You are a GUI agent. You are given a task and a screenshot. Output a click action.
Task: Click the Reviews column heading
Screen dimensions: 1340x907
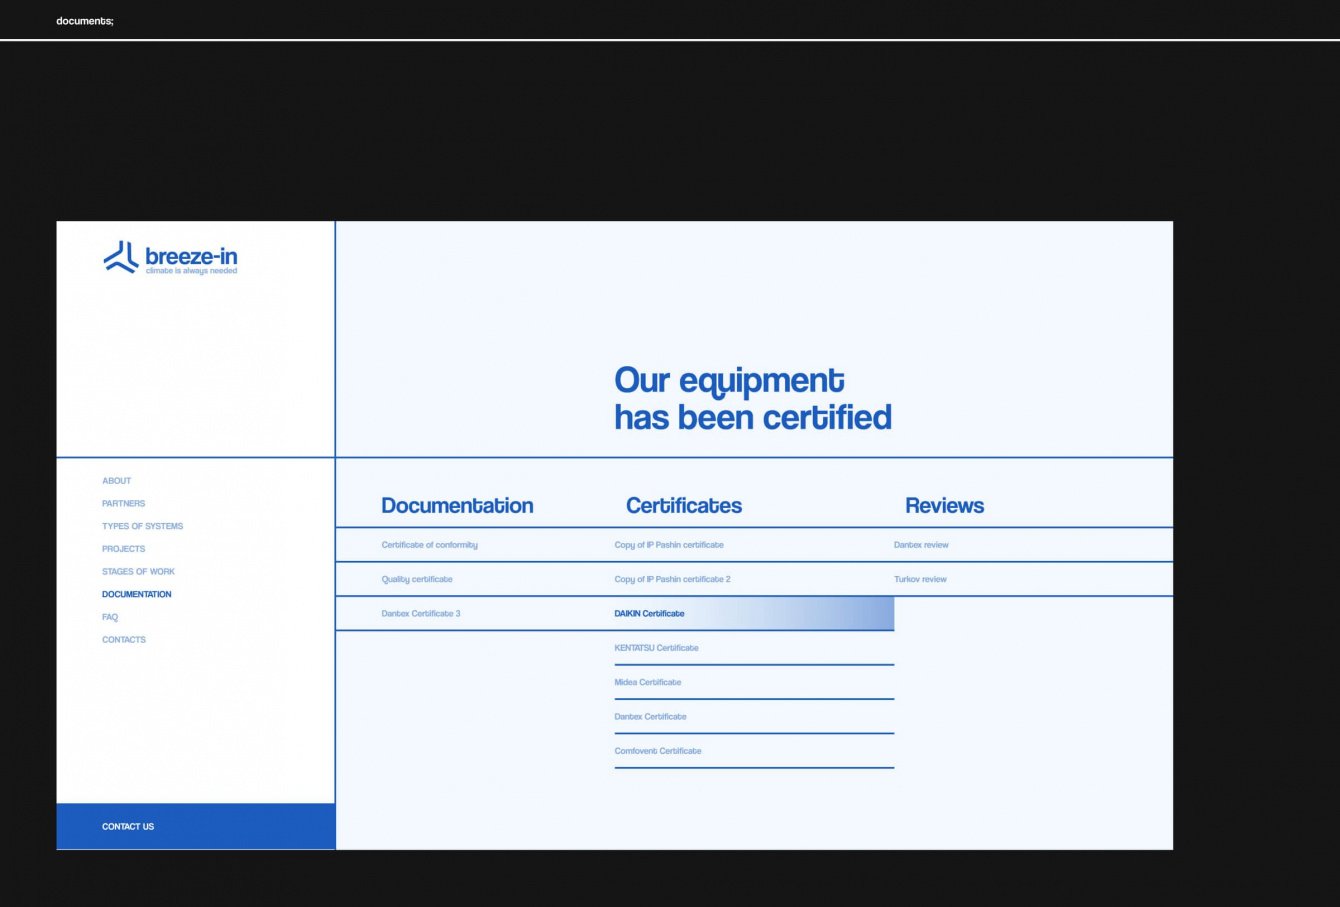944,506
